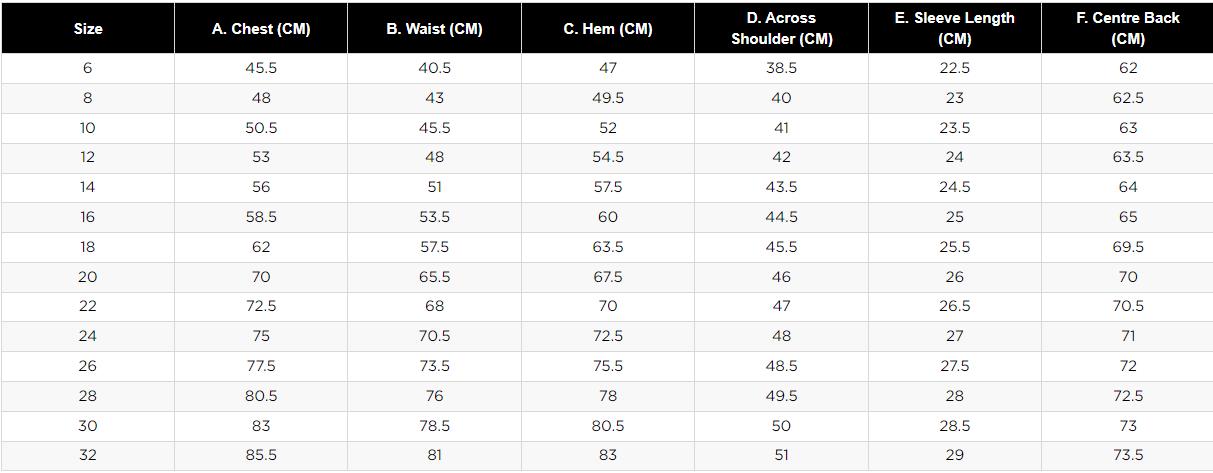Click the D. Across Shoulder (CM) header
1213x473 pixels.
pyautogui.click(x=781, y=29)
